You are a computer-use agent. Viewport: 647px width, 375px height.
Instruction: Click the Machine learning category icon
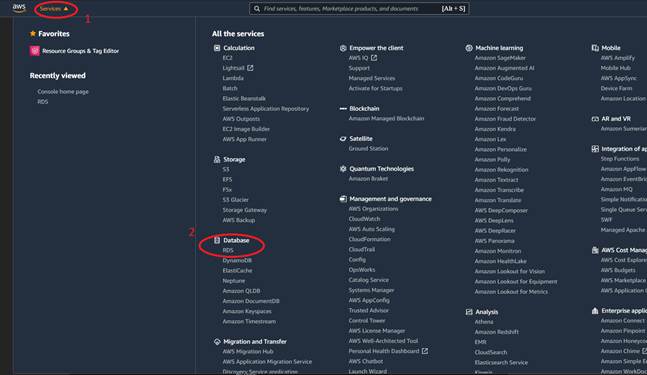tap(469, 48)
